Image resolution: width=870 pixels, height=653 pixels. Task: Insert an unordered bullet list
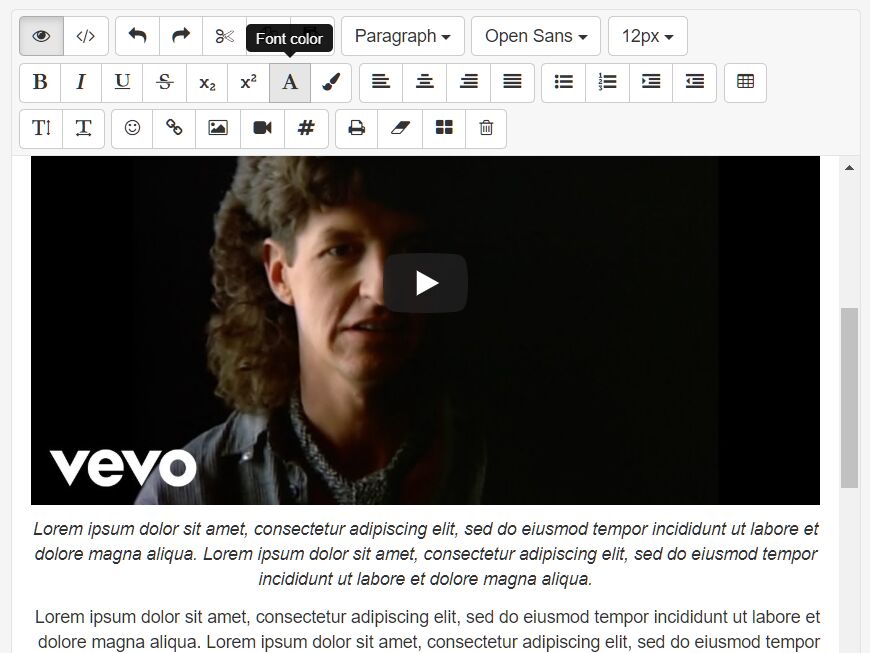[564, 82]
